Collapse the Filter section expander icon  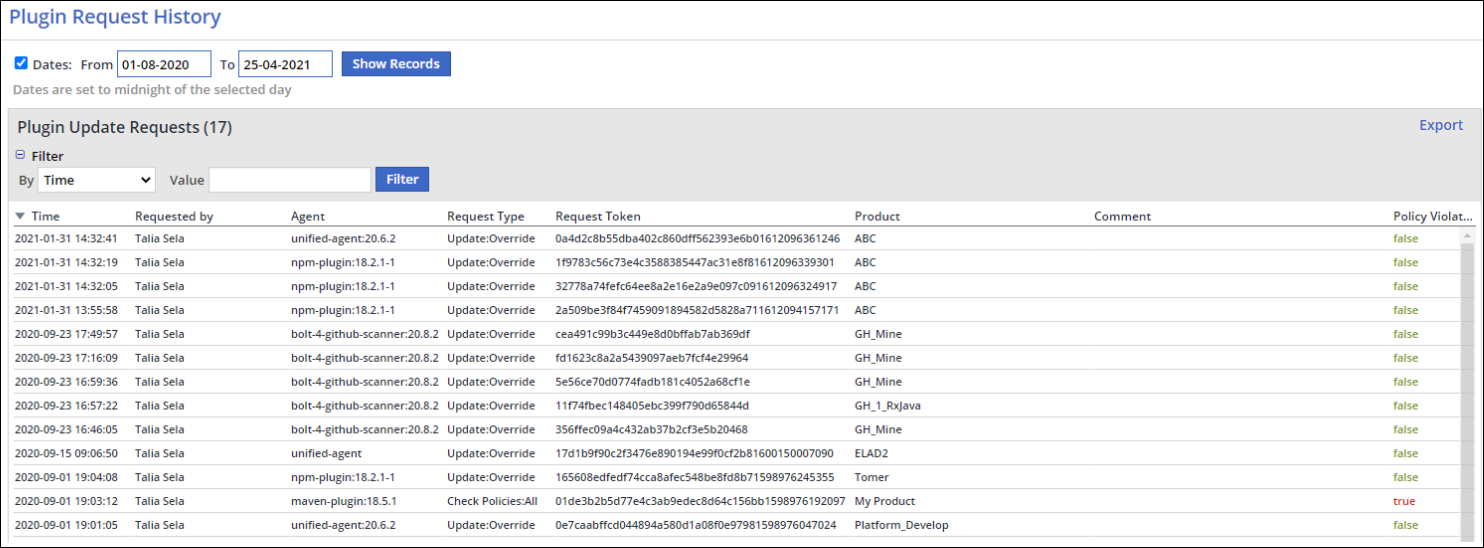pyautogui.click(x=20, y=156)
